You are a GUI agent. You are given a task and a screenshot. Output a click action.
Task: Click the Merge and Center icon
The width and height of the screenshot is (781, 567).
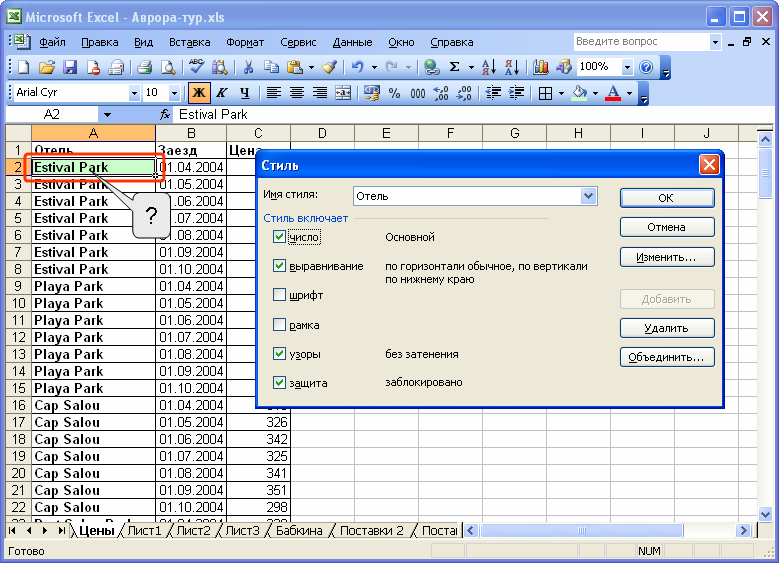pyautogui.click(x=343, y=93)
